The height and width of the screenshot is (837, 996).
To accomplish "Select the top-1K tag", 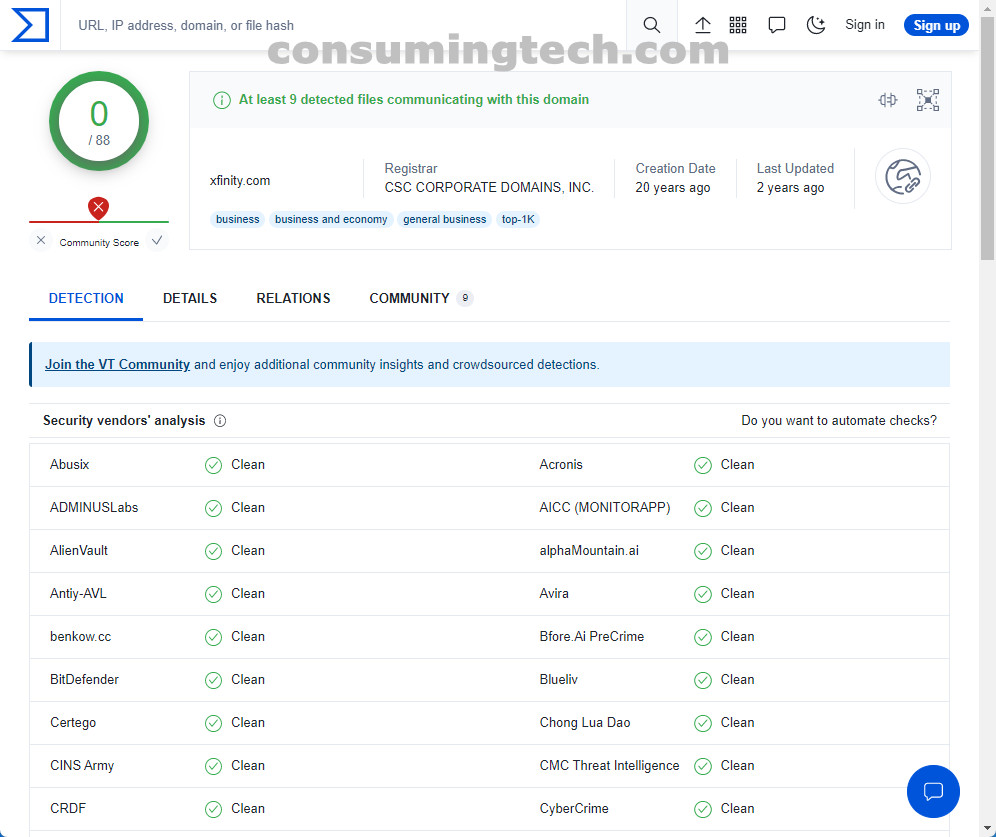I will pyautogui.click(x=518, y=219).
